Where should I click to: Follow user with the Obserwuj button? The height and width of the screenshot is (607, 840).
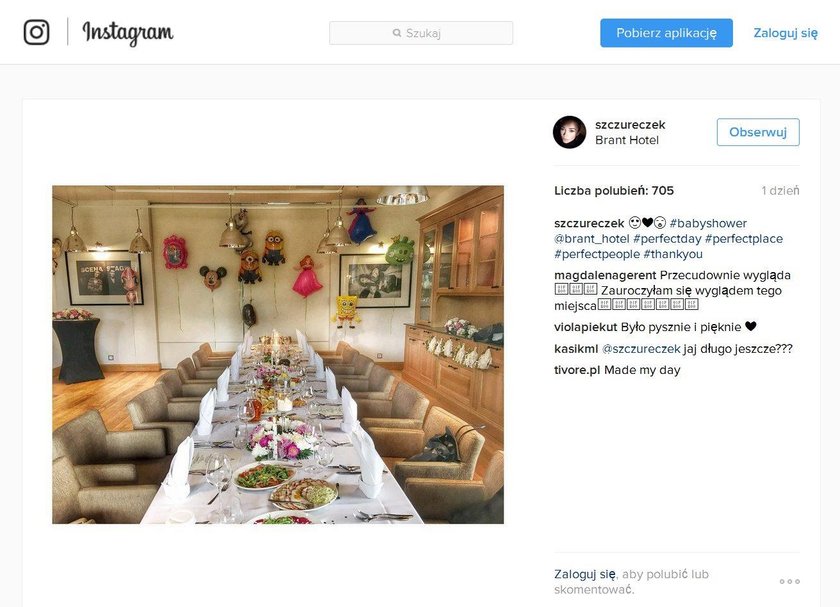click(758, 132)
